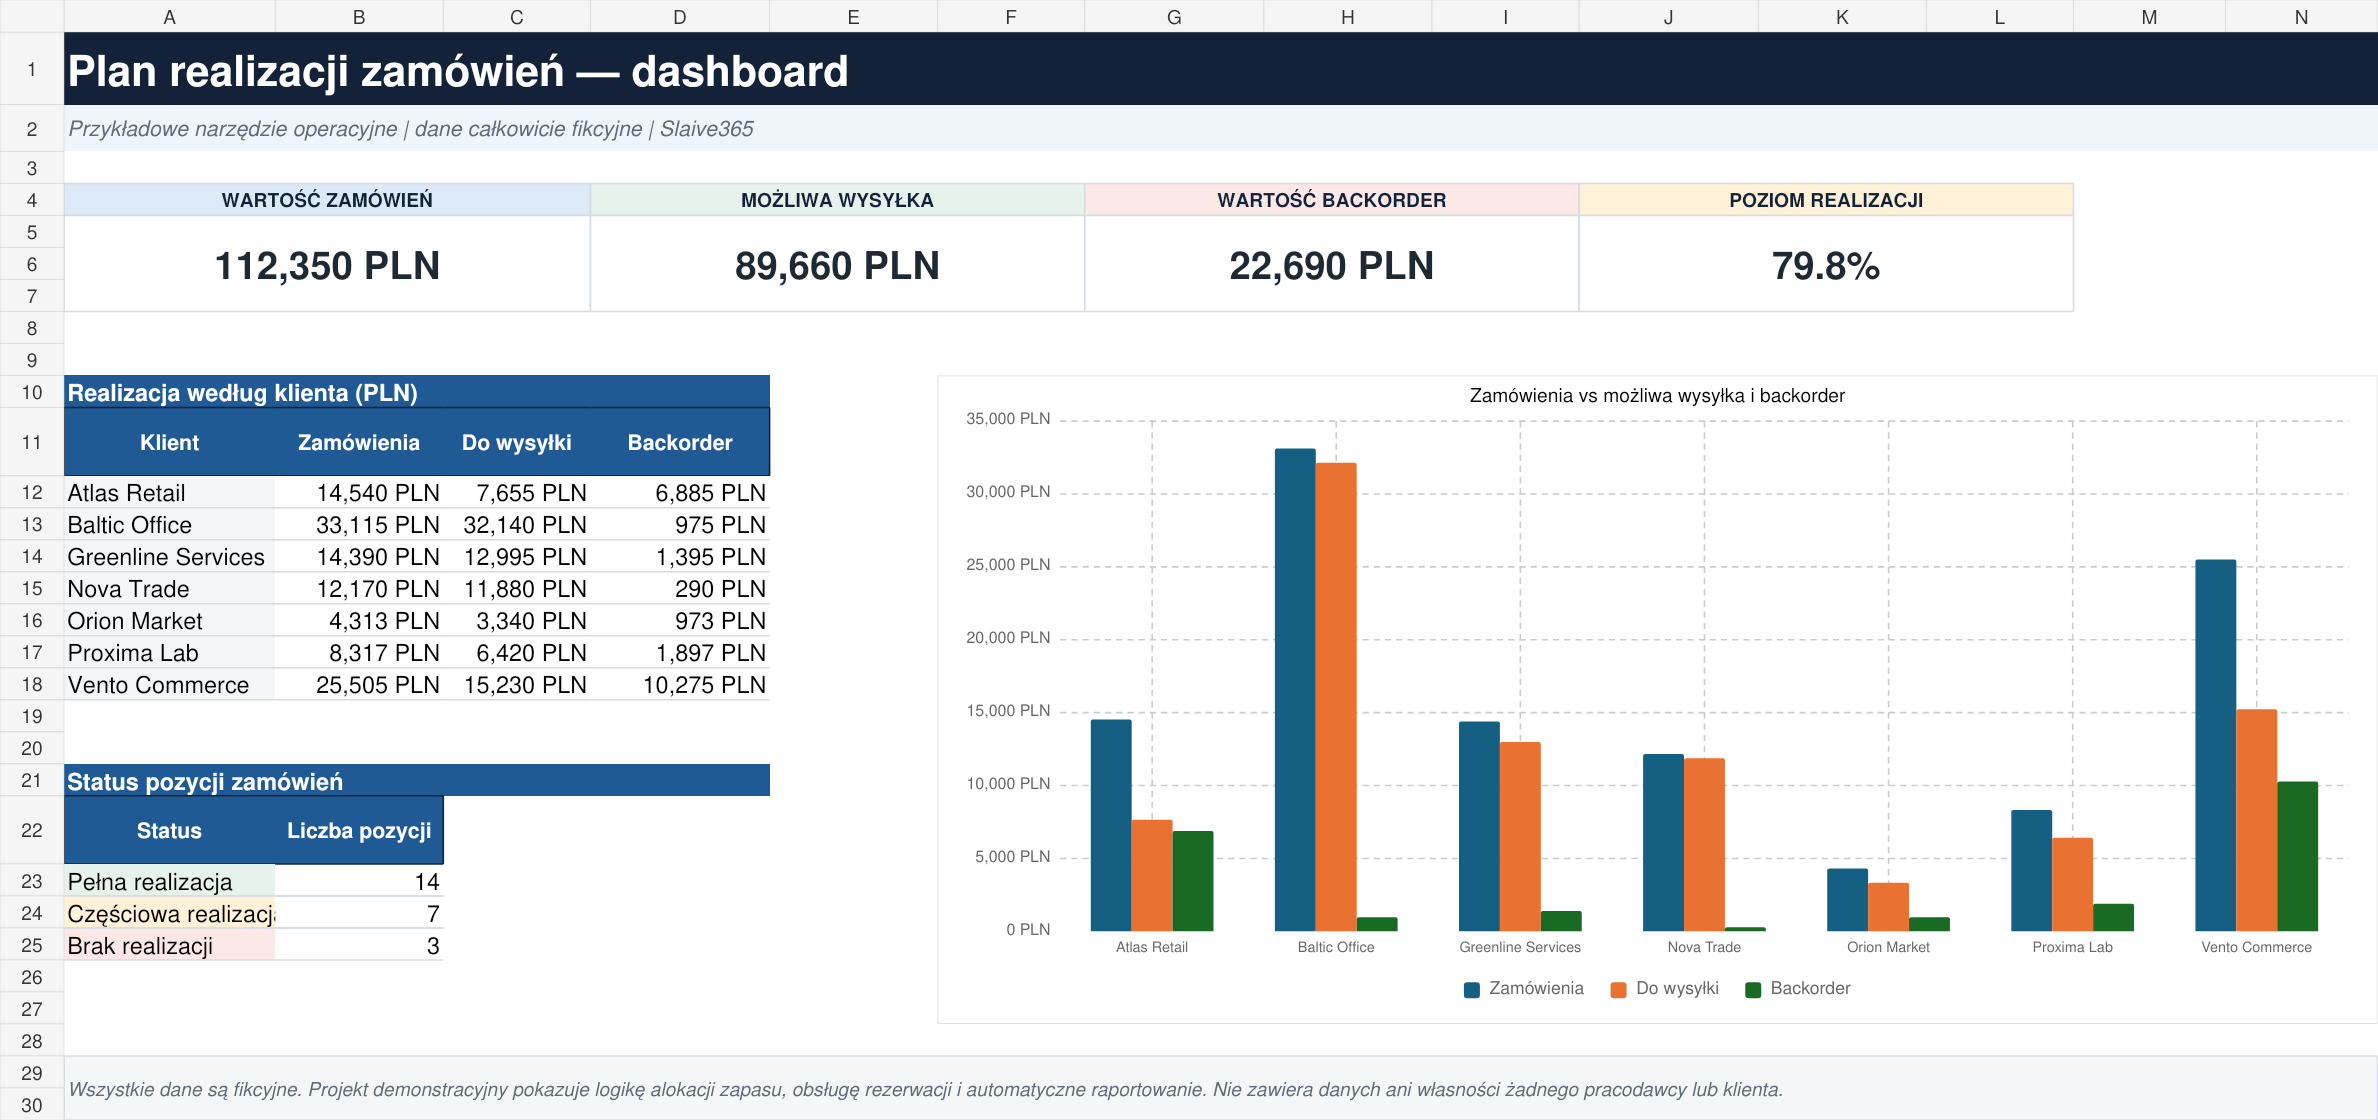The width and height of the screenshot is (2378, 1120).
Task: Click the WARTOŚĆ BACKORDER header label
Action: [1331, 200]
